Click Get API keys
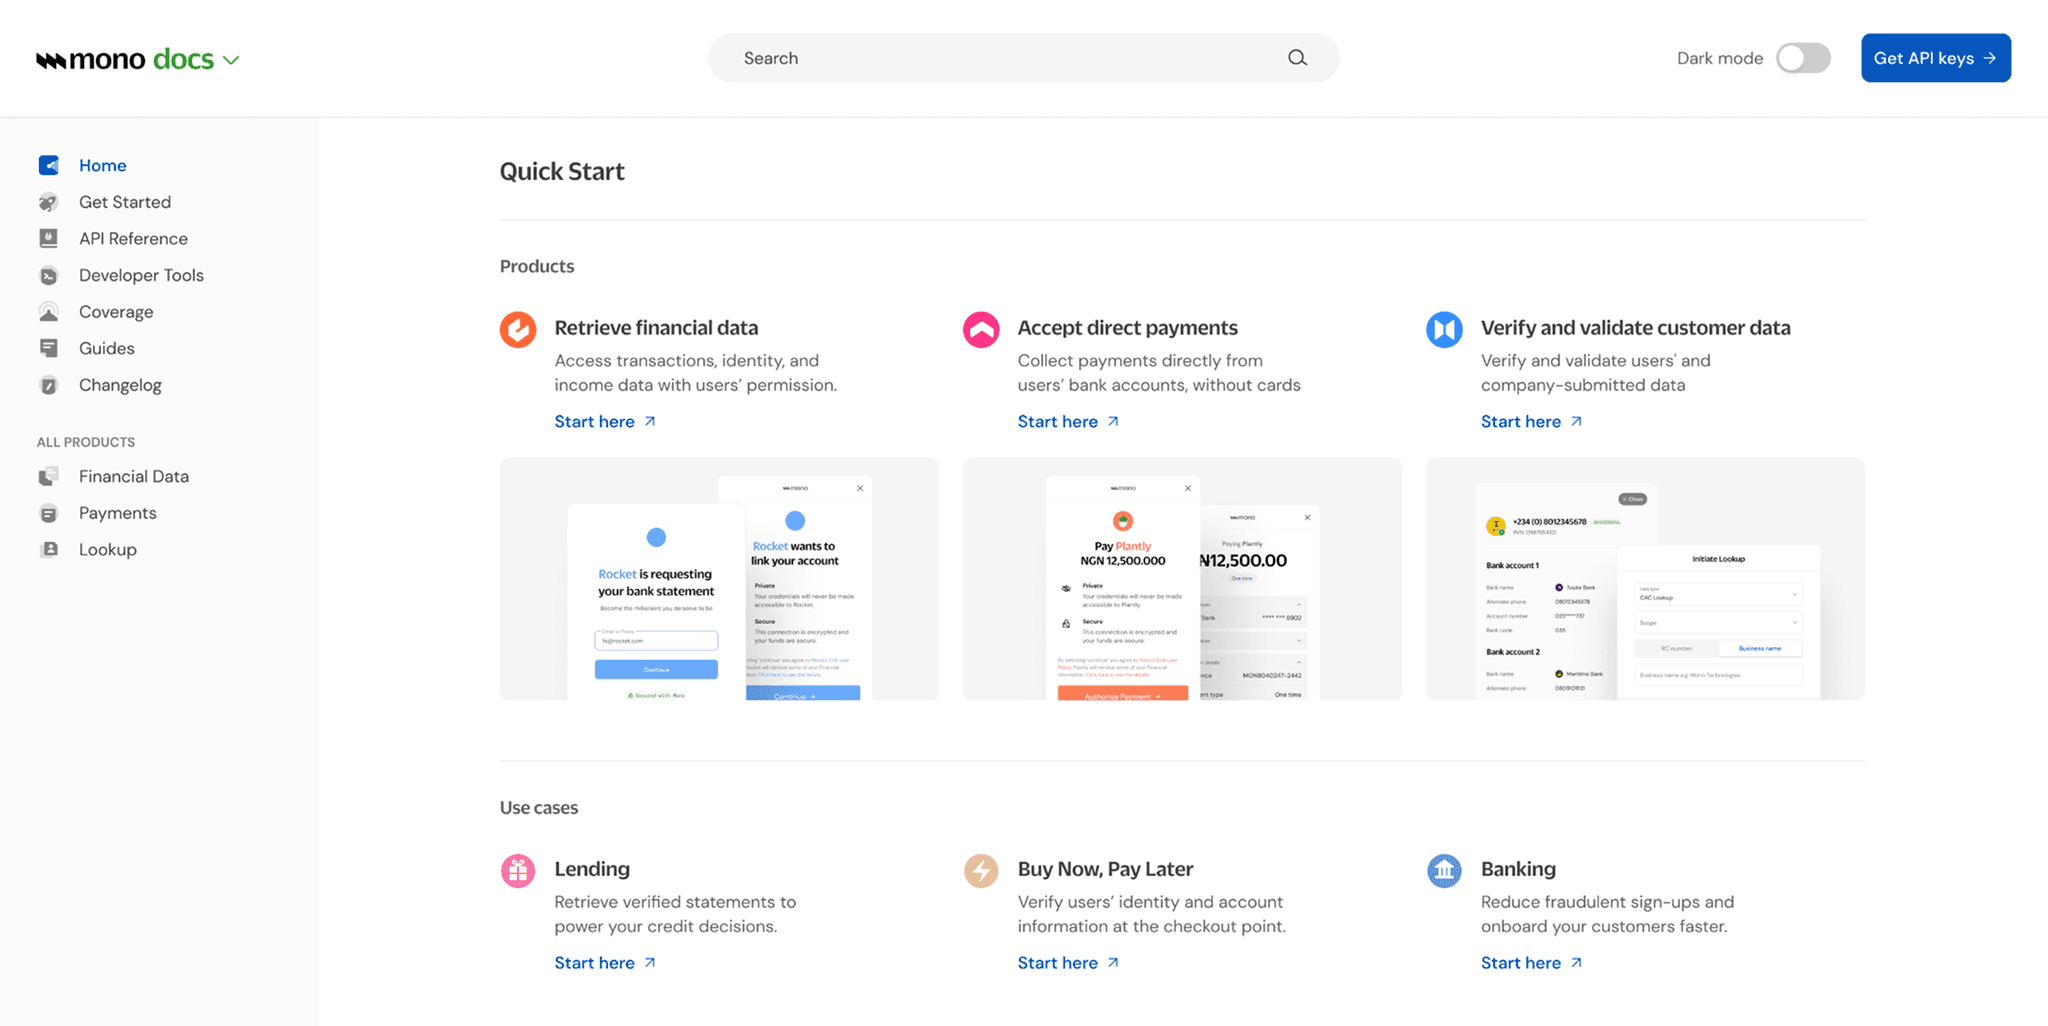 pyautogui.click(x=1934, y=57)
